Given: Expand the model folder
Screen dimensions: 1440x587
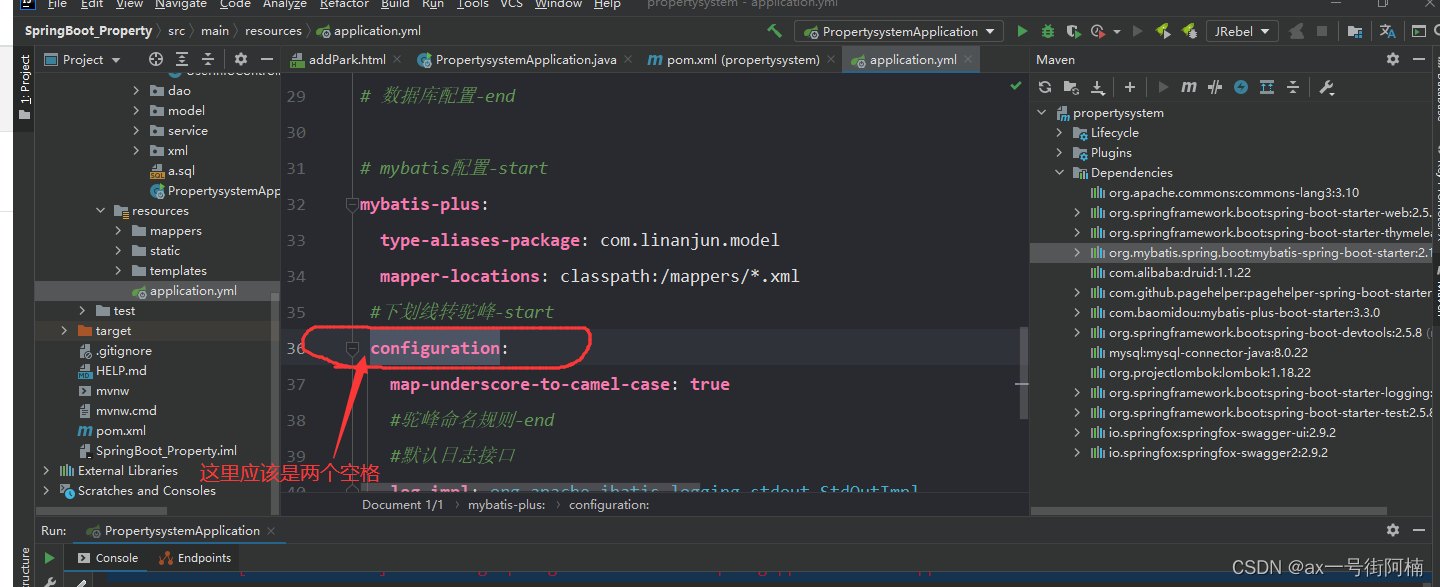Looking at the screenshot, I should [x=137, y=111].
